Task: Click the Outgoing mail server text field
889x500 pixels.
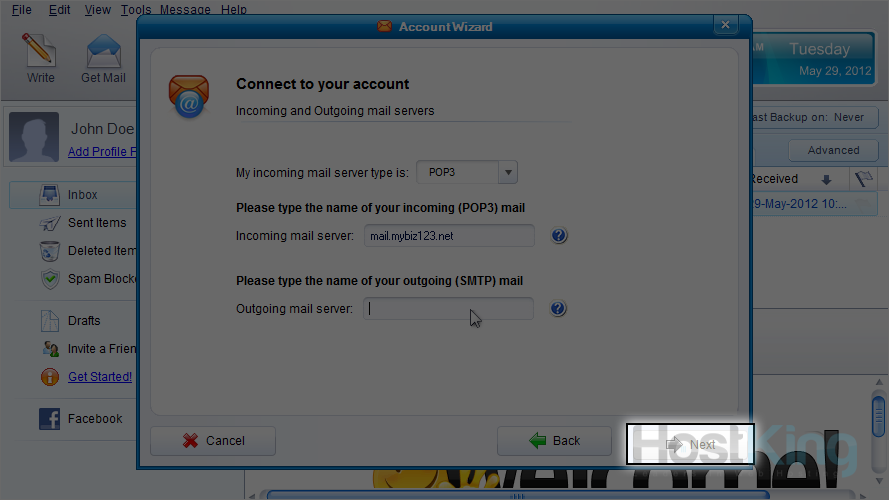Action: (x=448, y=309)
